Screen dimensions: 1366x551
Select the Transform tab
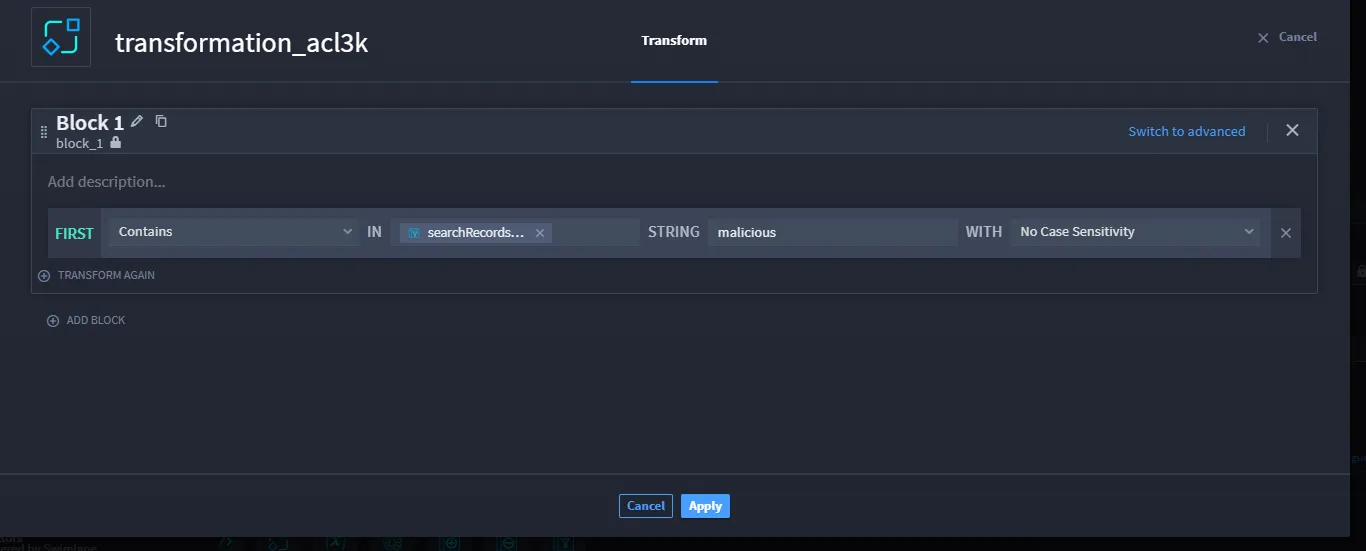point(674,41)
